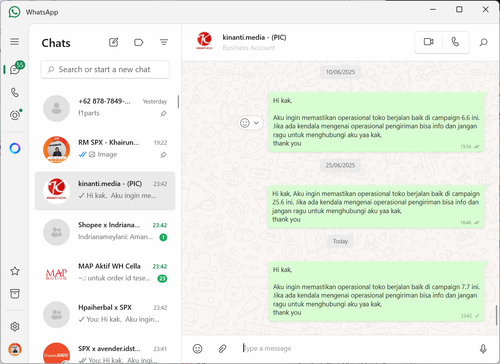The width and height of the screenshot is (500, 364).
Task: Open the RM SPX - Khairun chat
Action: pos(105,149)
